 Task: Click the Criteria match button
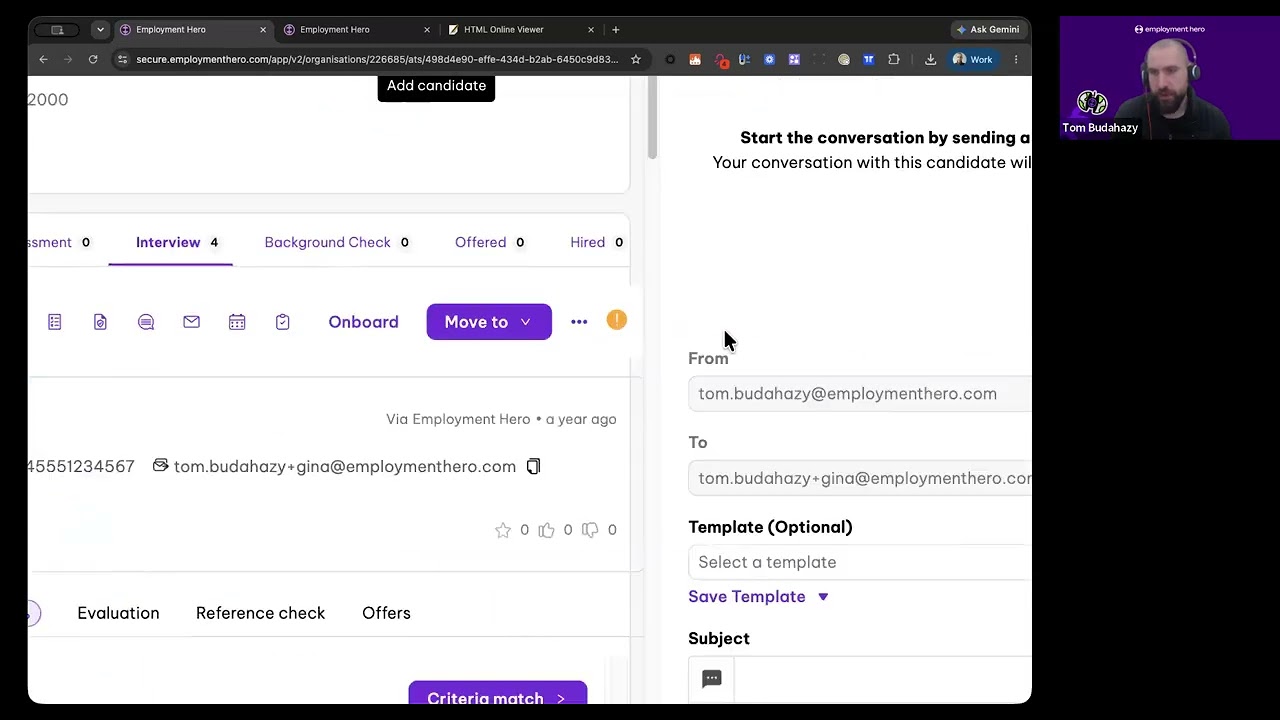pyautogui.click(x=498, y=694)
